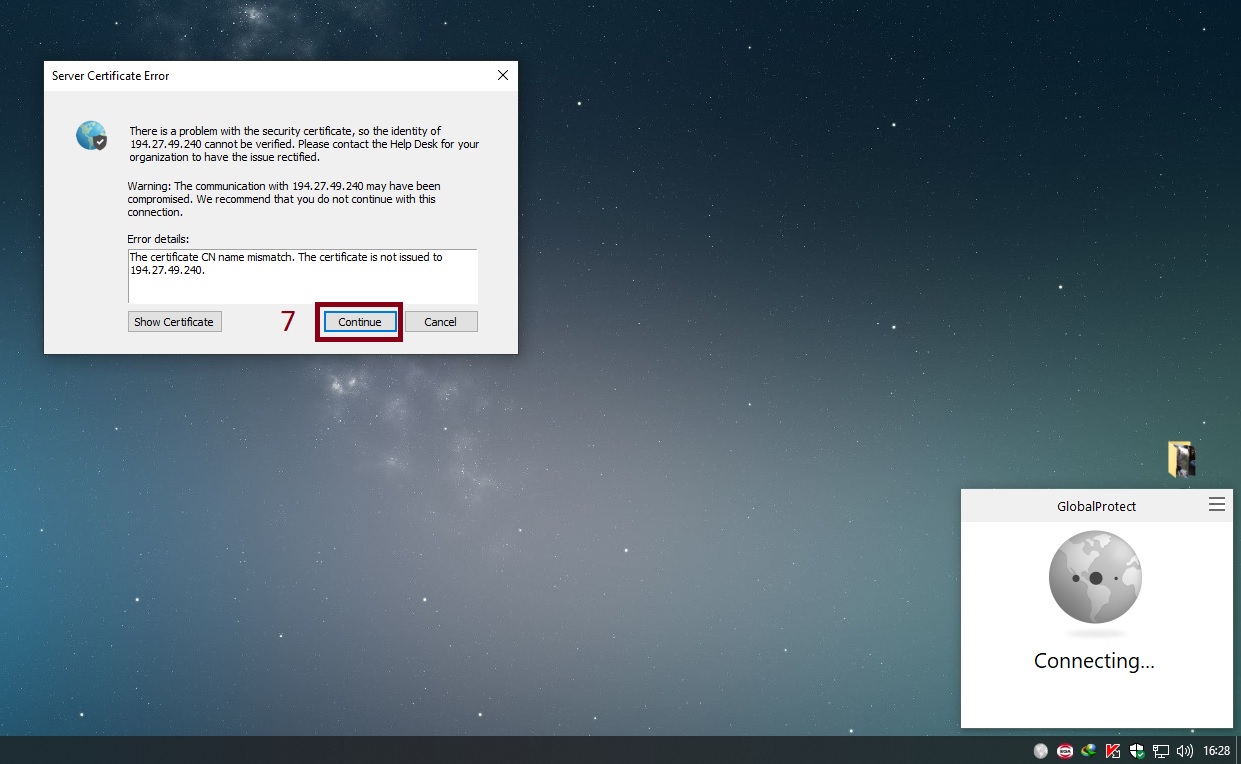Click Cancel in the certificate error dialog
This screenshot has width=1241, height=764.
coord(441,322)
